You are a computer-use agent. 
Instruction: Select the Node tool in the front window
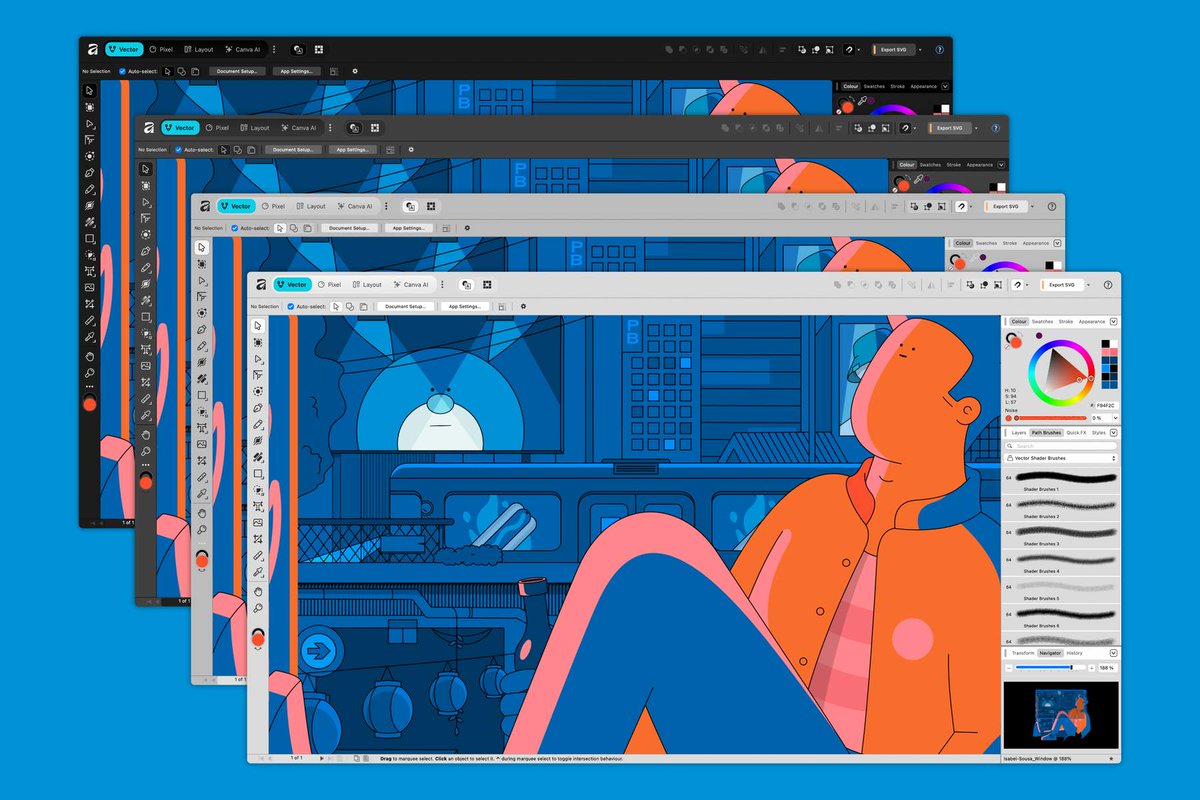257,359
